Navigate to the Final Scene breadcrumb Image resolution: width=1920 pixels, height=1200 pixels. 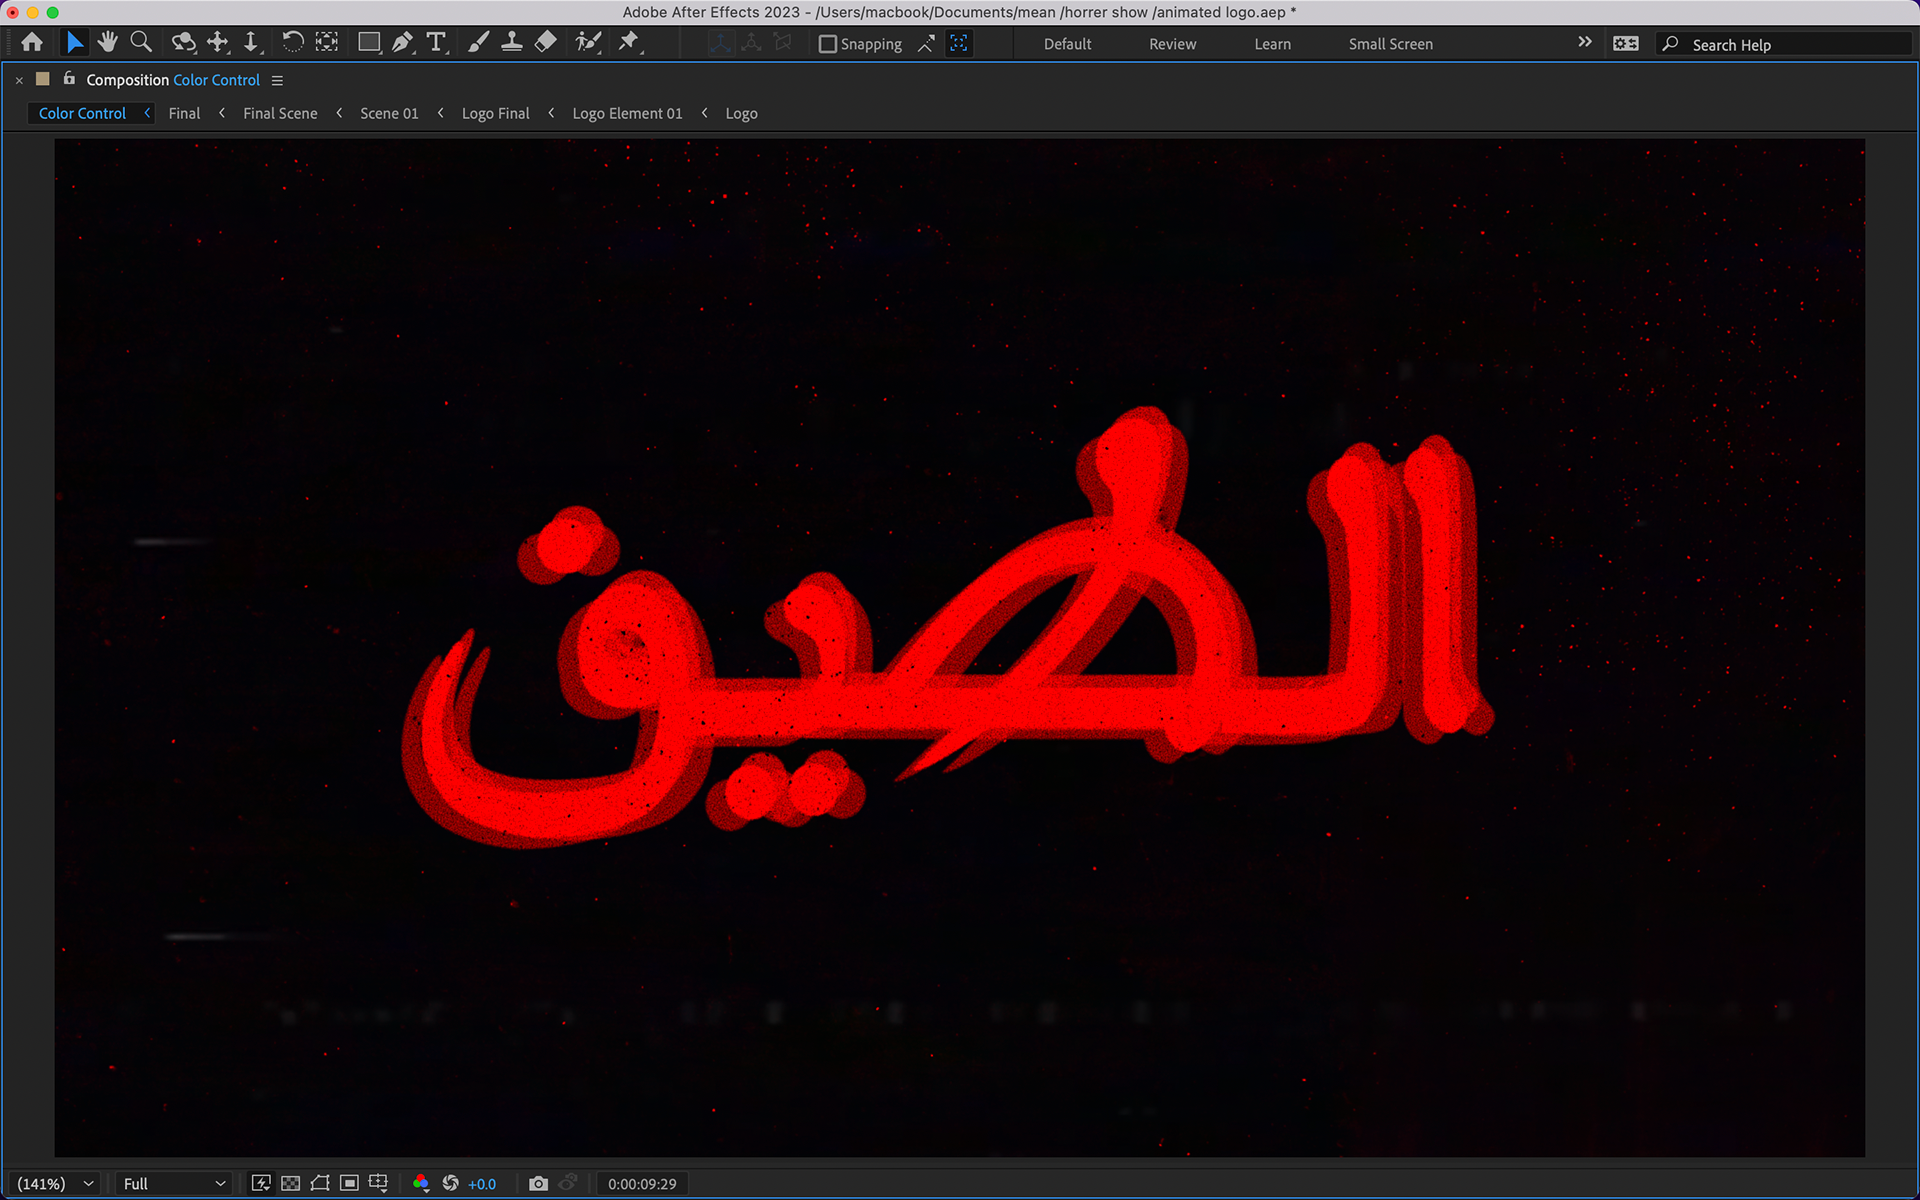pos(280,113)
